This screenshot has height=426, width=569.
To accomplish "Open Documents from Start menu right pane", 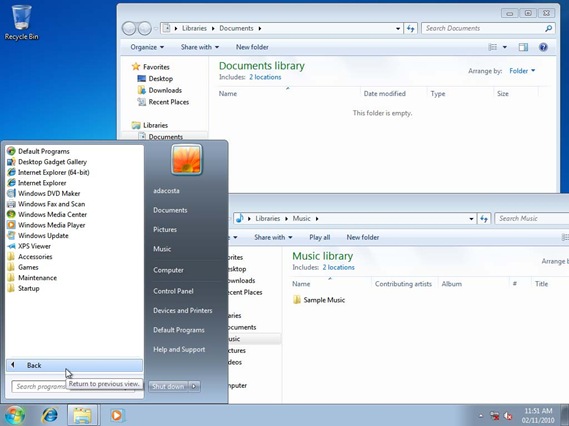I will pos(170,210).
